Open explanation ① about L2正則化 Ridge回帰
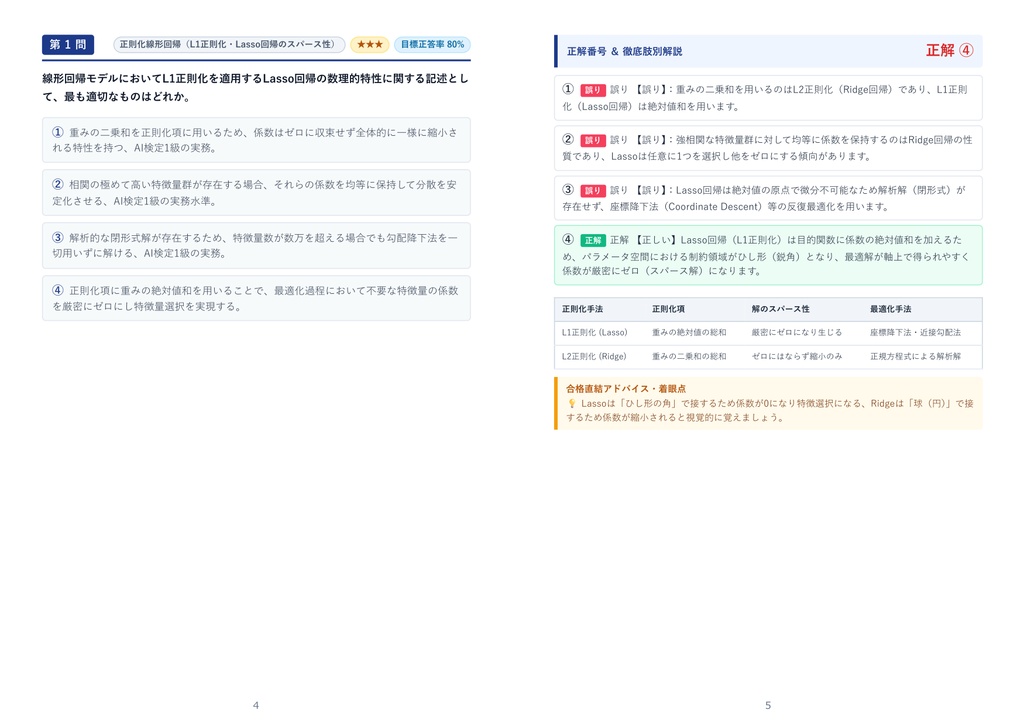1024x727 pixels. pos(768,98)
